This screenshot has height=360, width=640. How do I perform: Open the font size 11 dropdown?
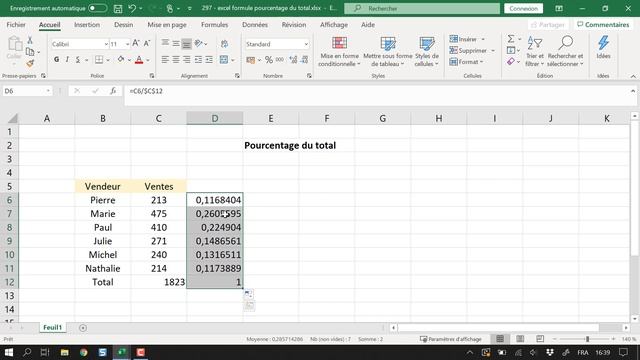pos(127,44)
